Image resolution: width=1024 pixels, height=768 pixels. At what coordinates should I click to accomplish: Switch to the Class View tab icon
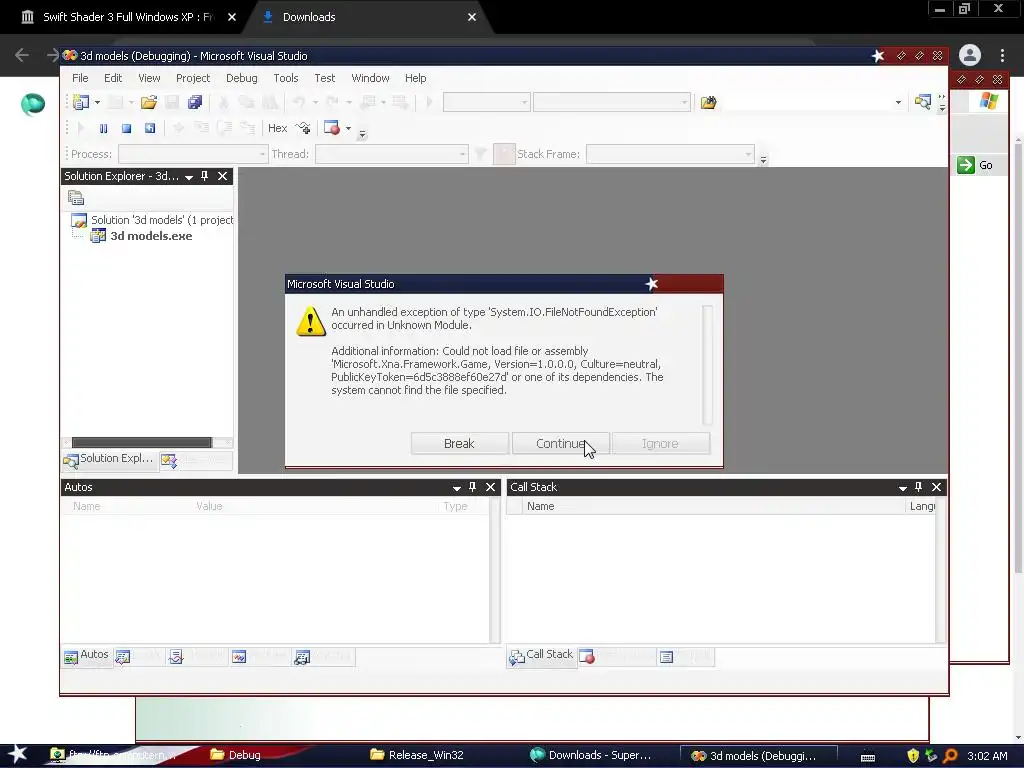point(169,461)
